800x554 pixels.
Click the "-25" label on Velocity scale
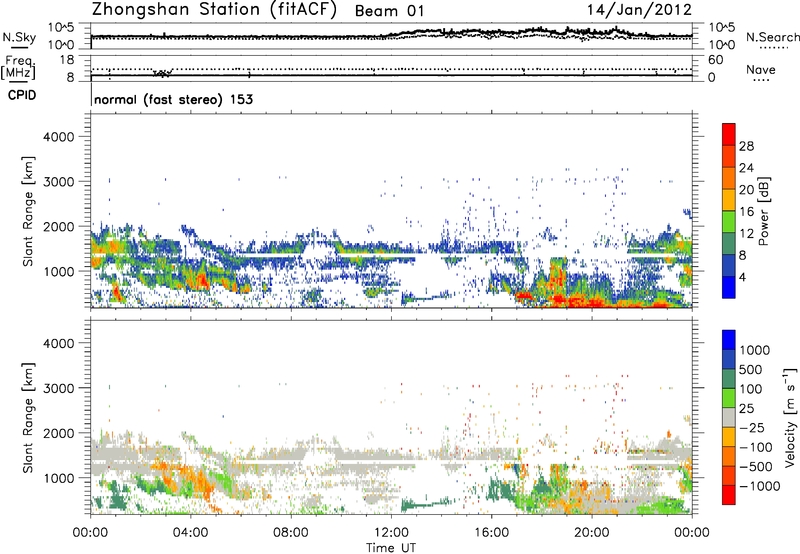[x=751, y=428]
